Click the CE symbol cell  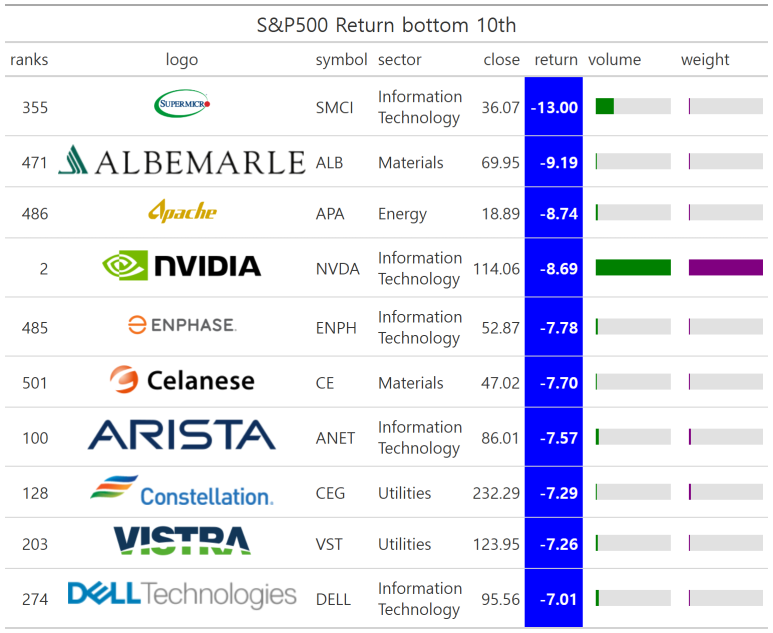325,383
